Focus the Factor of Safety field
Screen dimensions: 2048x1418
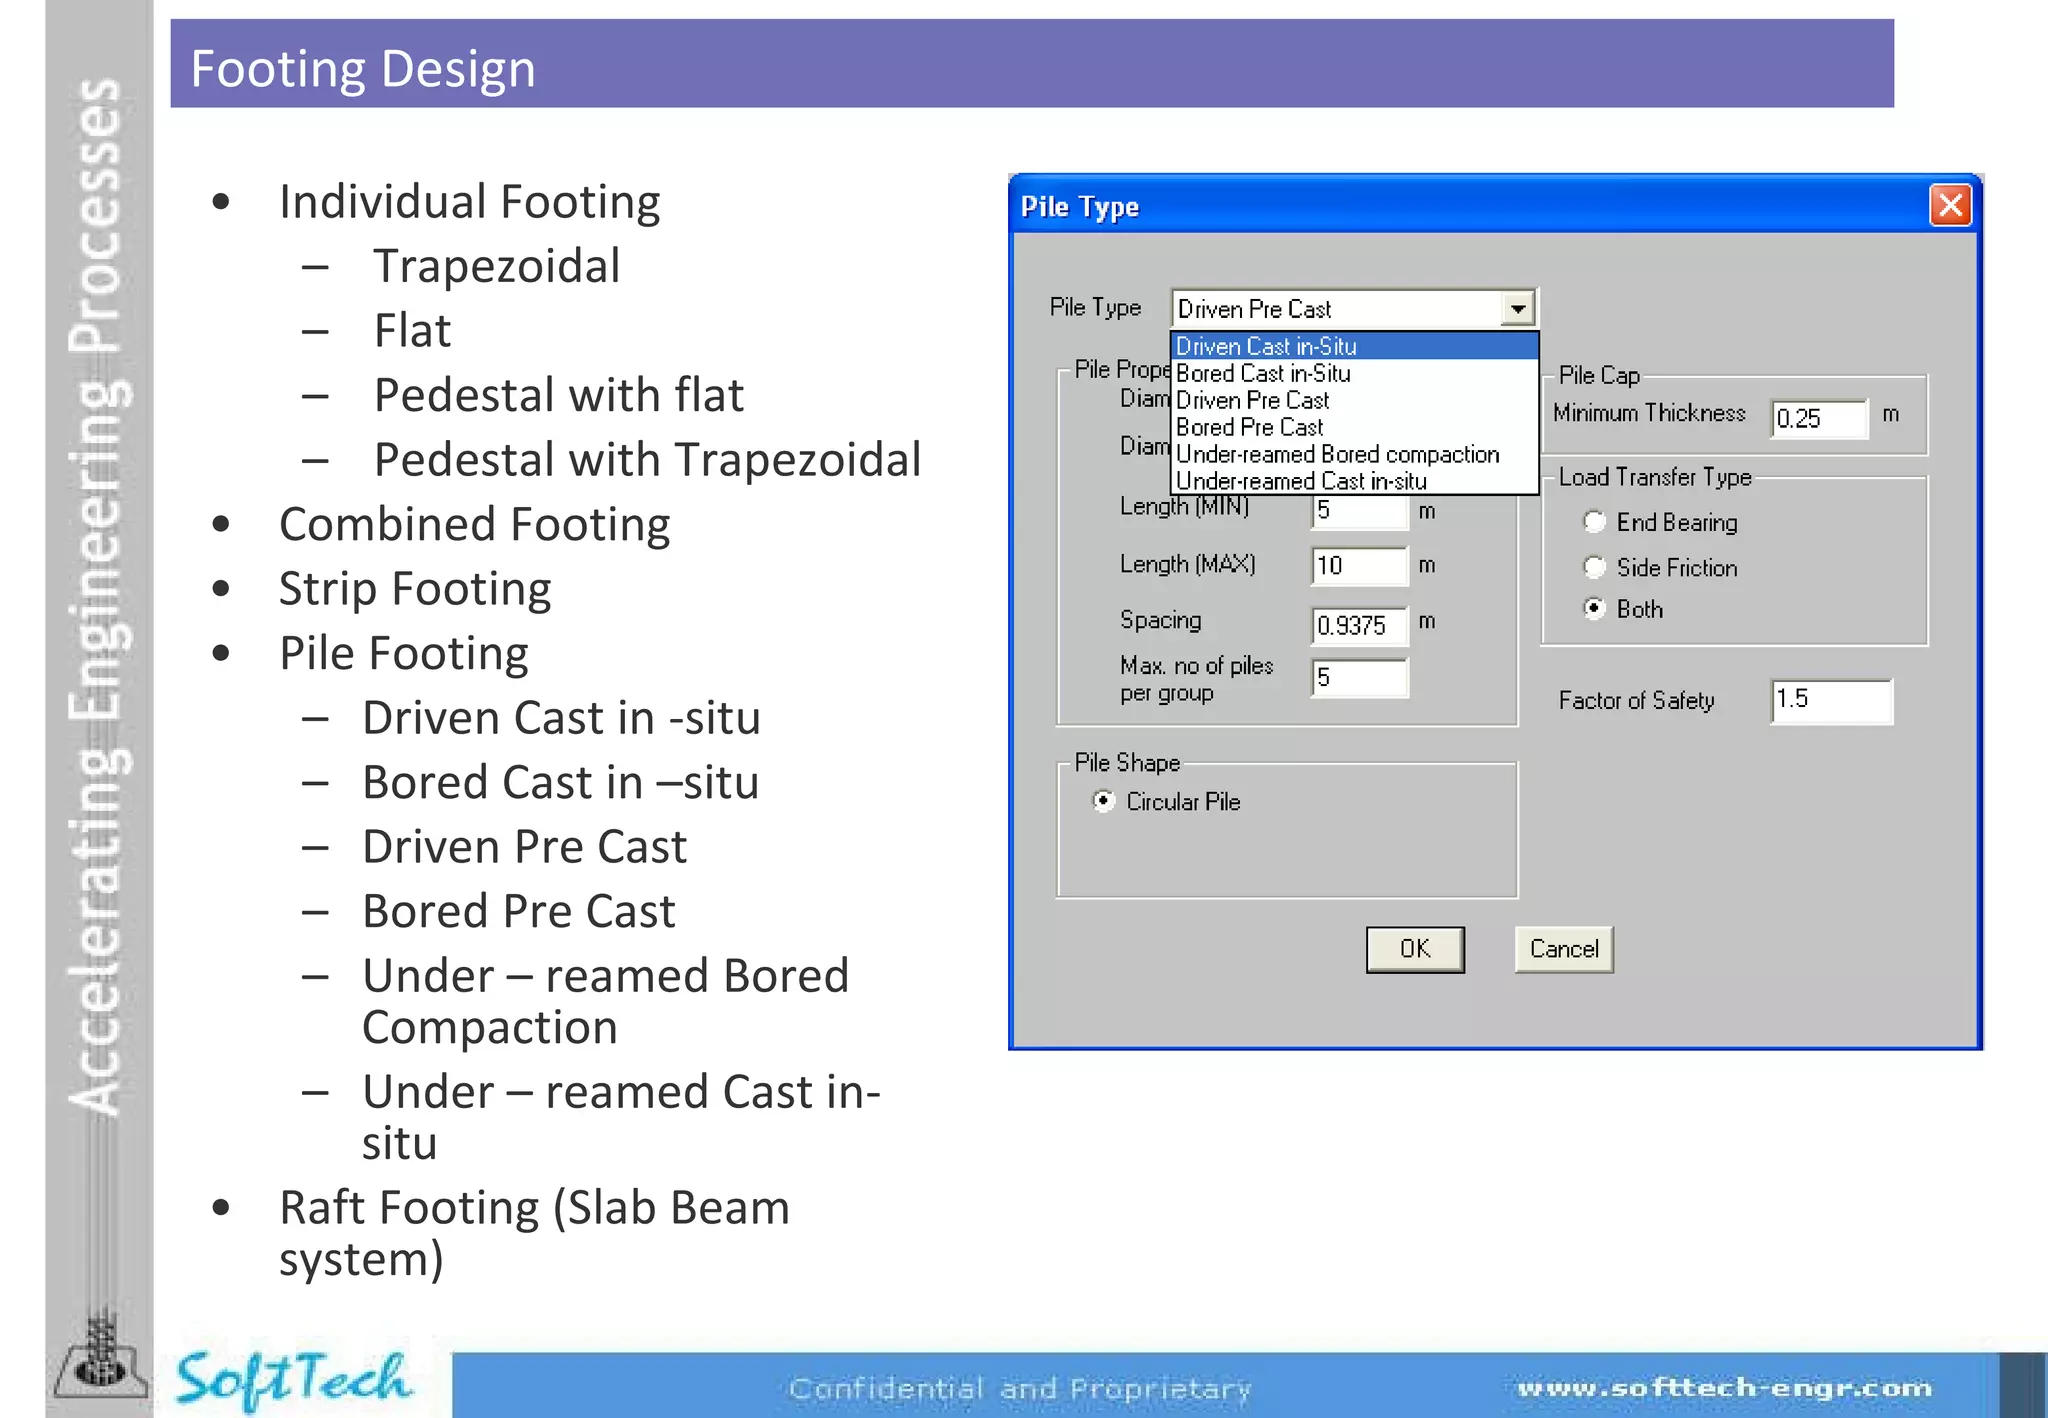pyautogui.click(x=1830, y=700)
